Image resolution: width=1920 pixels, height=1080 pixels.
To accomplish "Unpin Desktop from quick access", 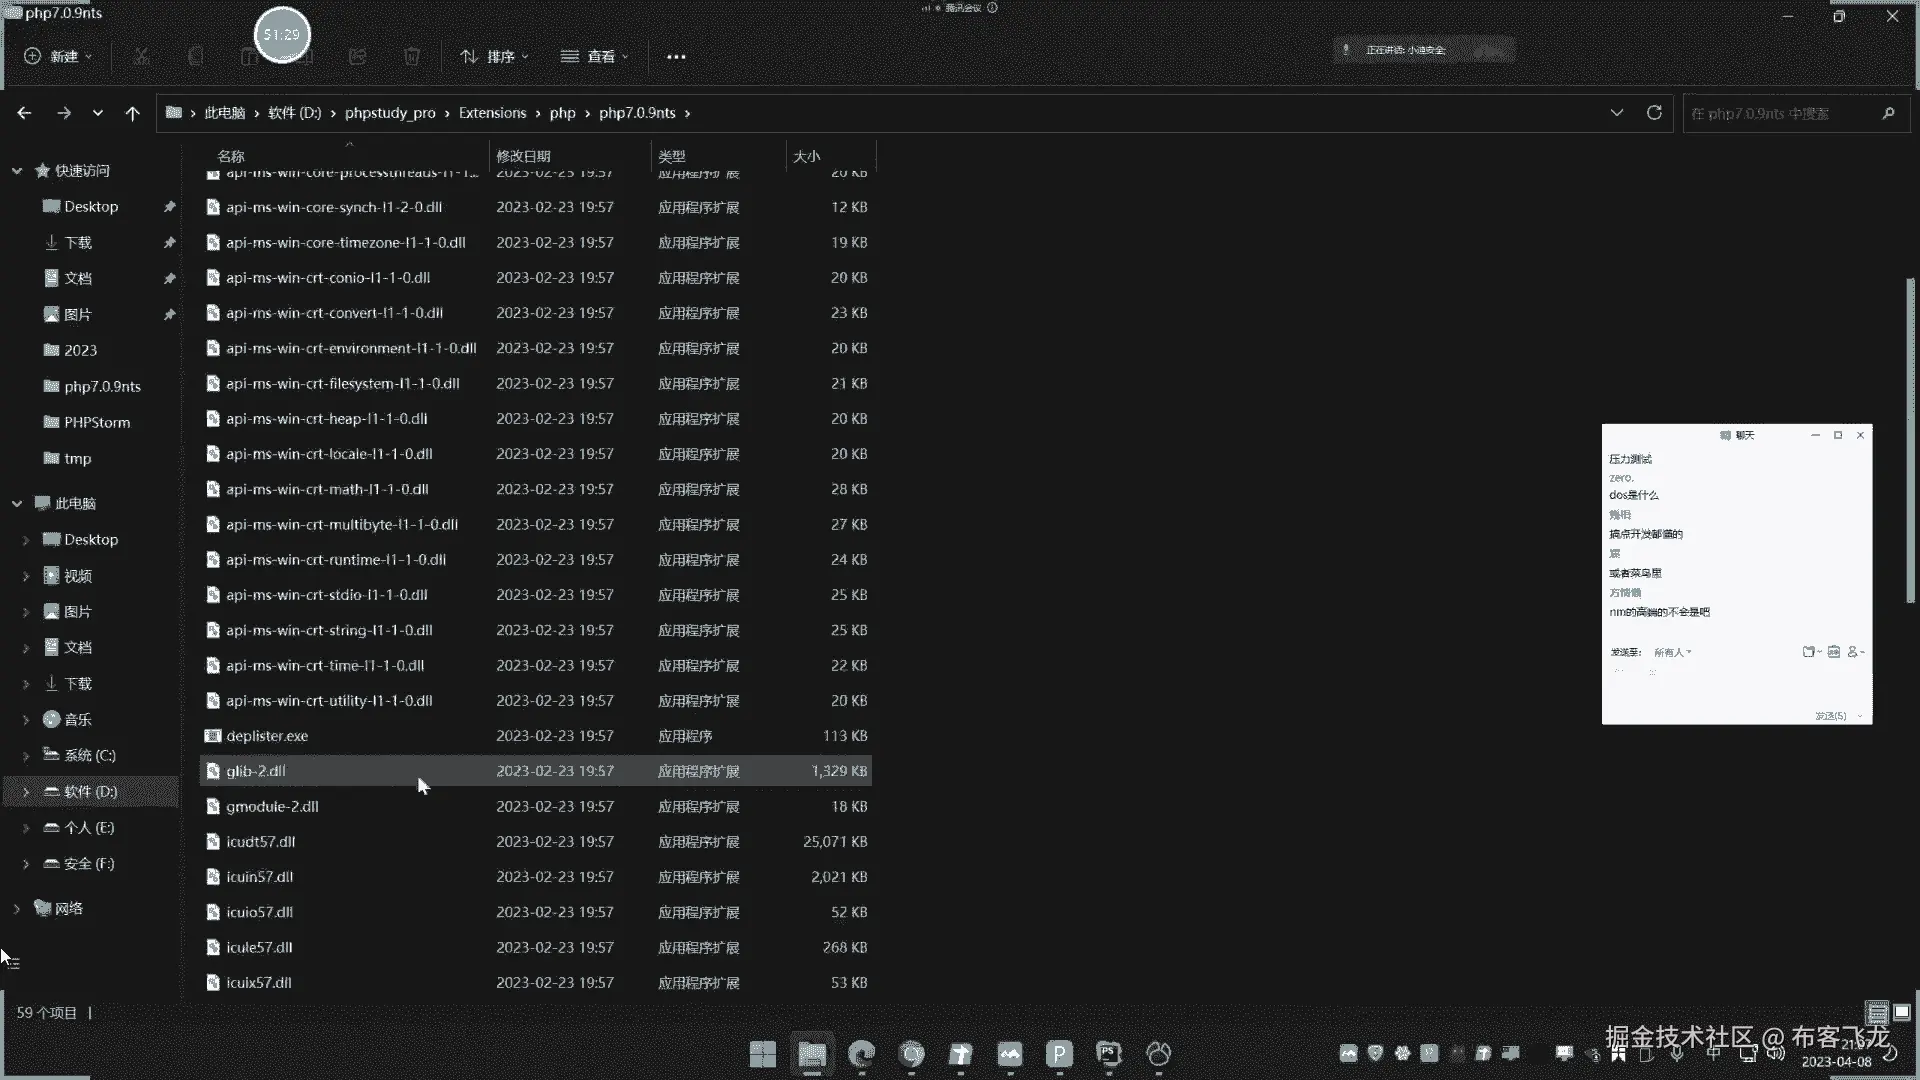I will (x=169, y=207).
